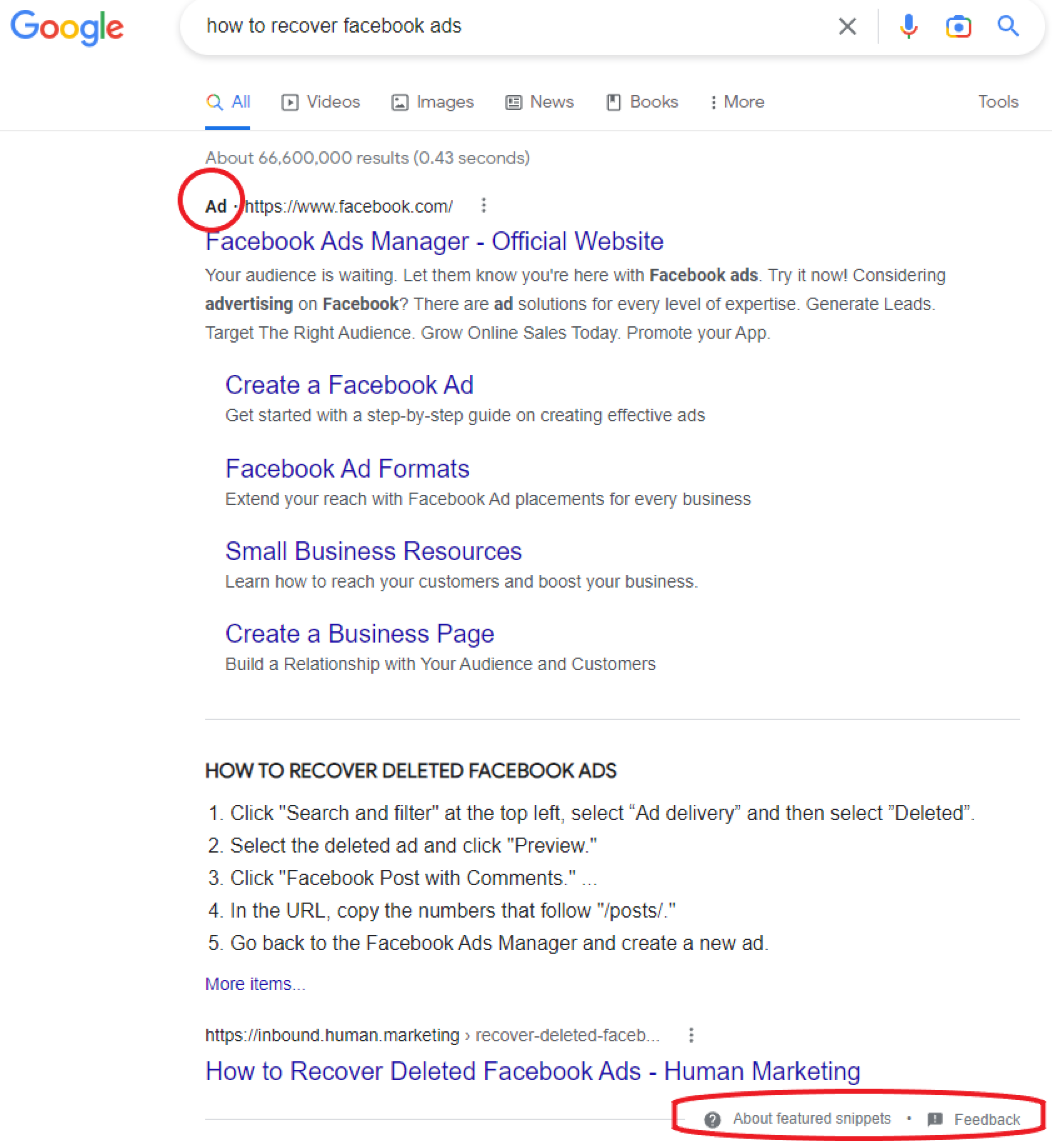Clear the search query with X icon

847,27
